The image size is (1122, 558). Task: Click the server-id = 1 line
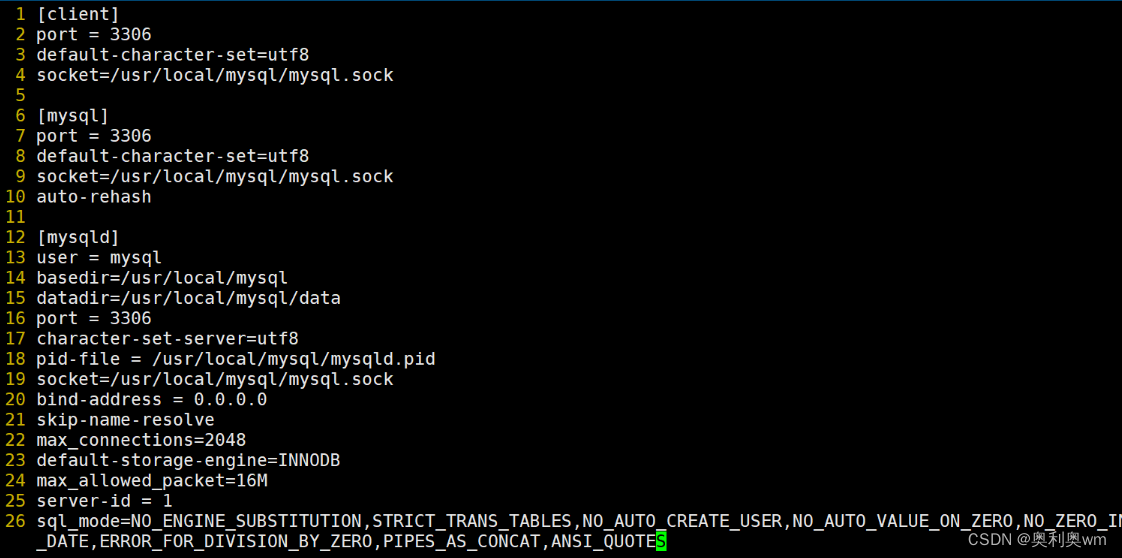point(104,501)
